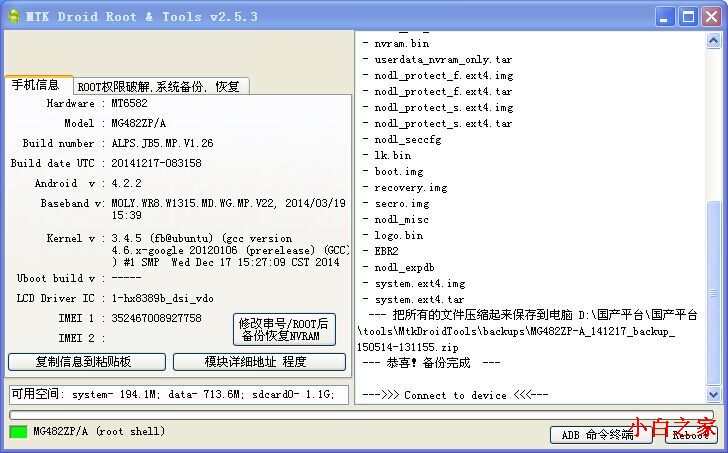
Task: Select the Android version 4.2.2
Action: tap(126, 183)
